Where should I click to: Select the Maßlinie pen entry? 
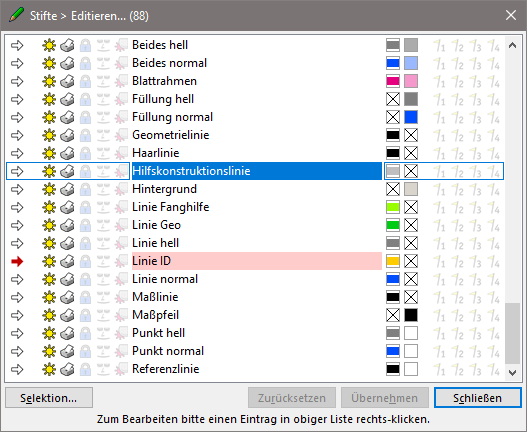(x=155, y=297)
